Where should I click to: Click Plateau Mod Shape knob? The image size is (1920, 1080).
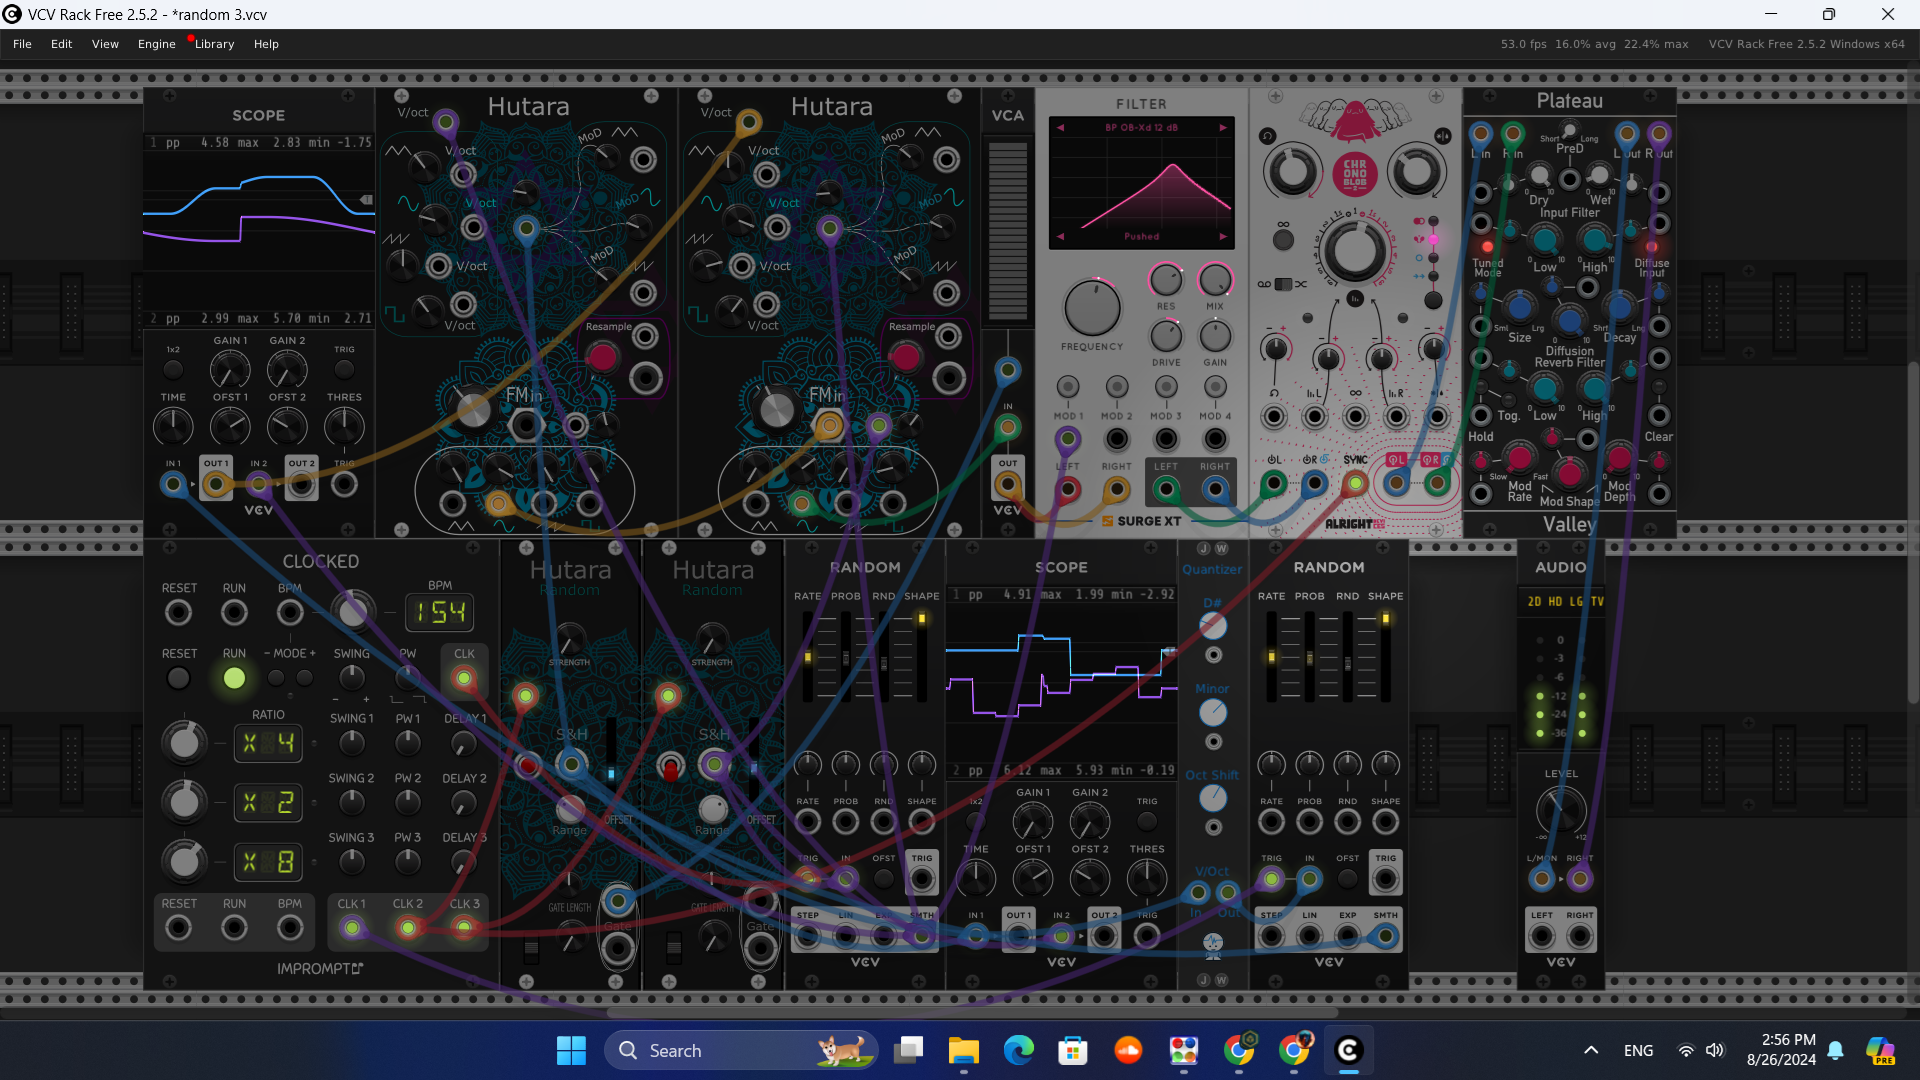tap(1569, 473)
